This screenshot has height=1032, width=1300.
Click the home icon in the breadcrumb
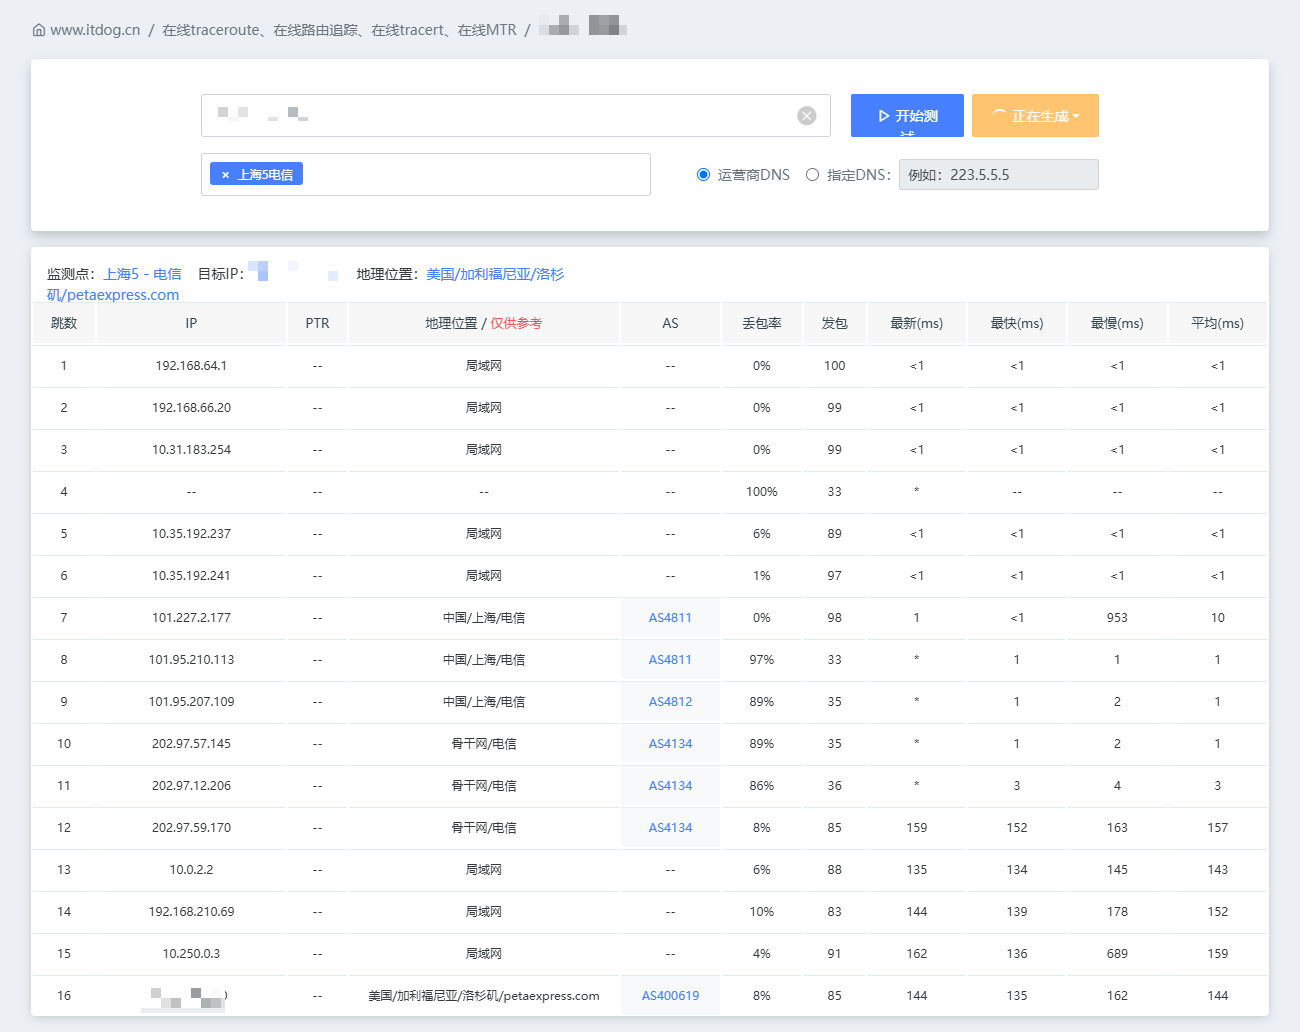coord(39,30)
